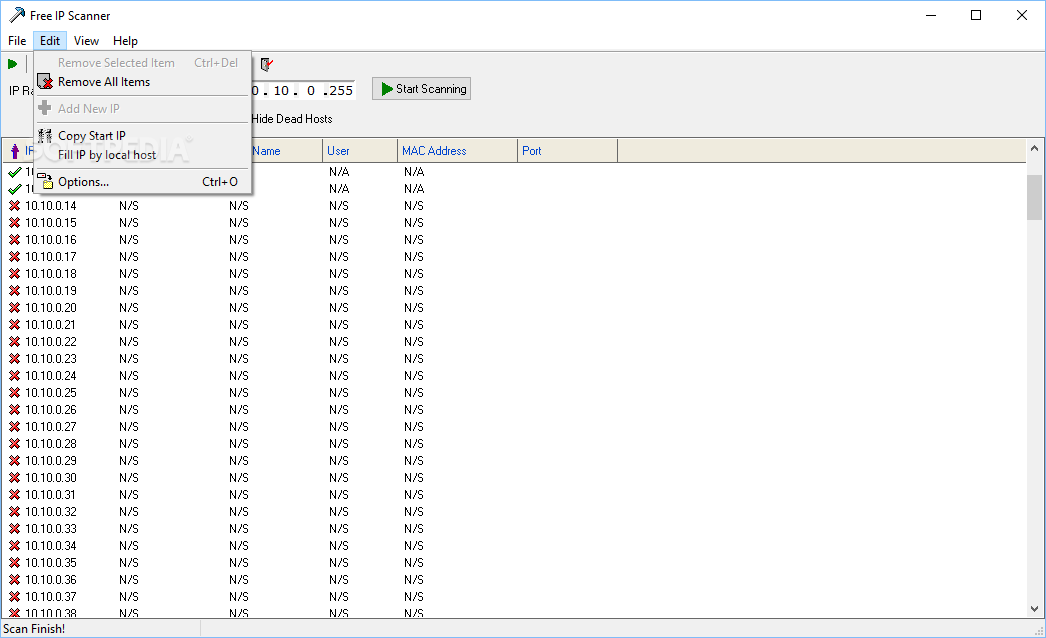The width and height of the screenshot is (1046, 638).
Task: Toggle the Hide Dead Hosts option
Action: point(292,119)
